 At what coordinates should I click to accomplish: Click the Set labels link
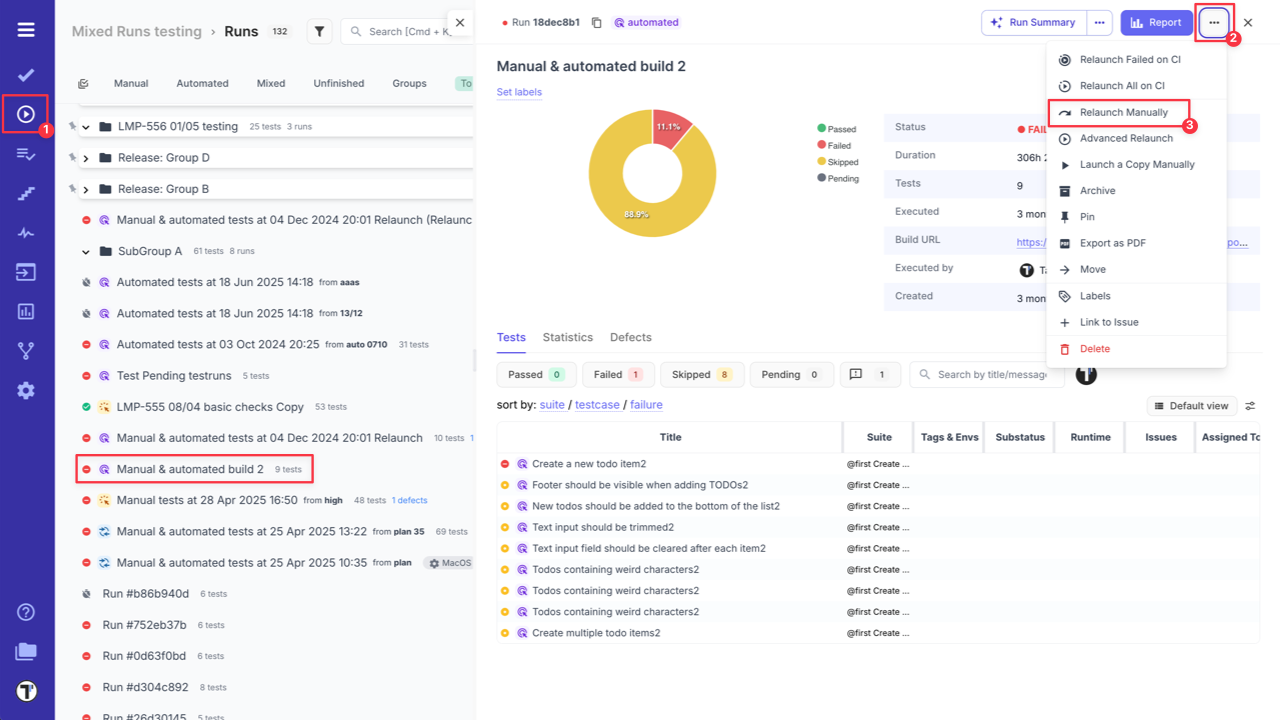[x=518, y=91]
